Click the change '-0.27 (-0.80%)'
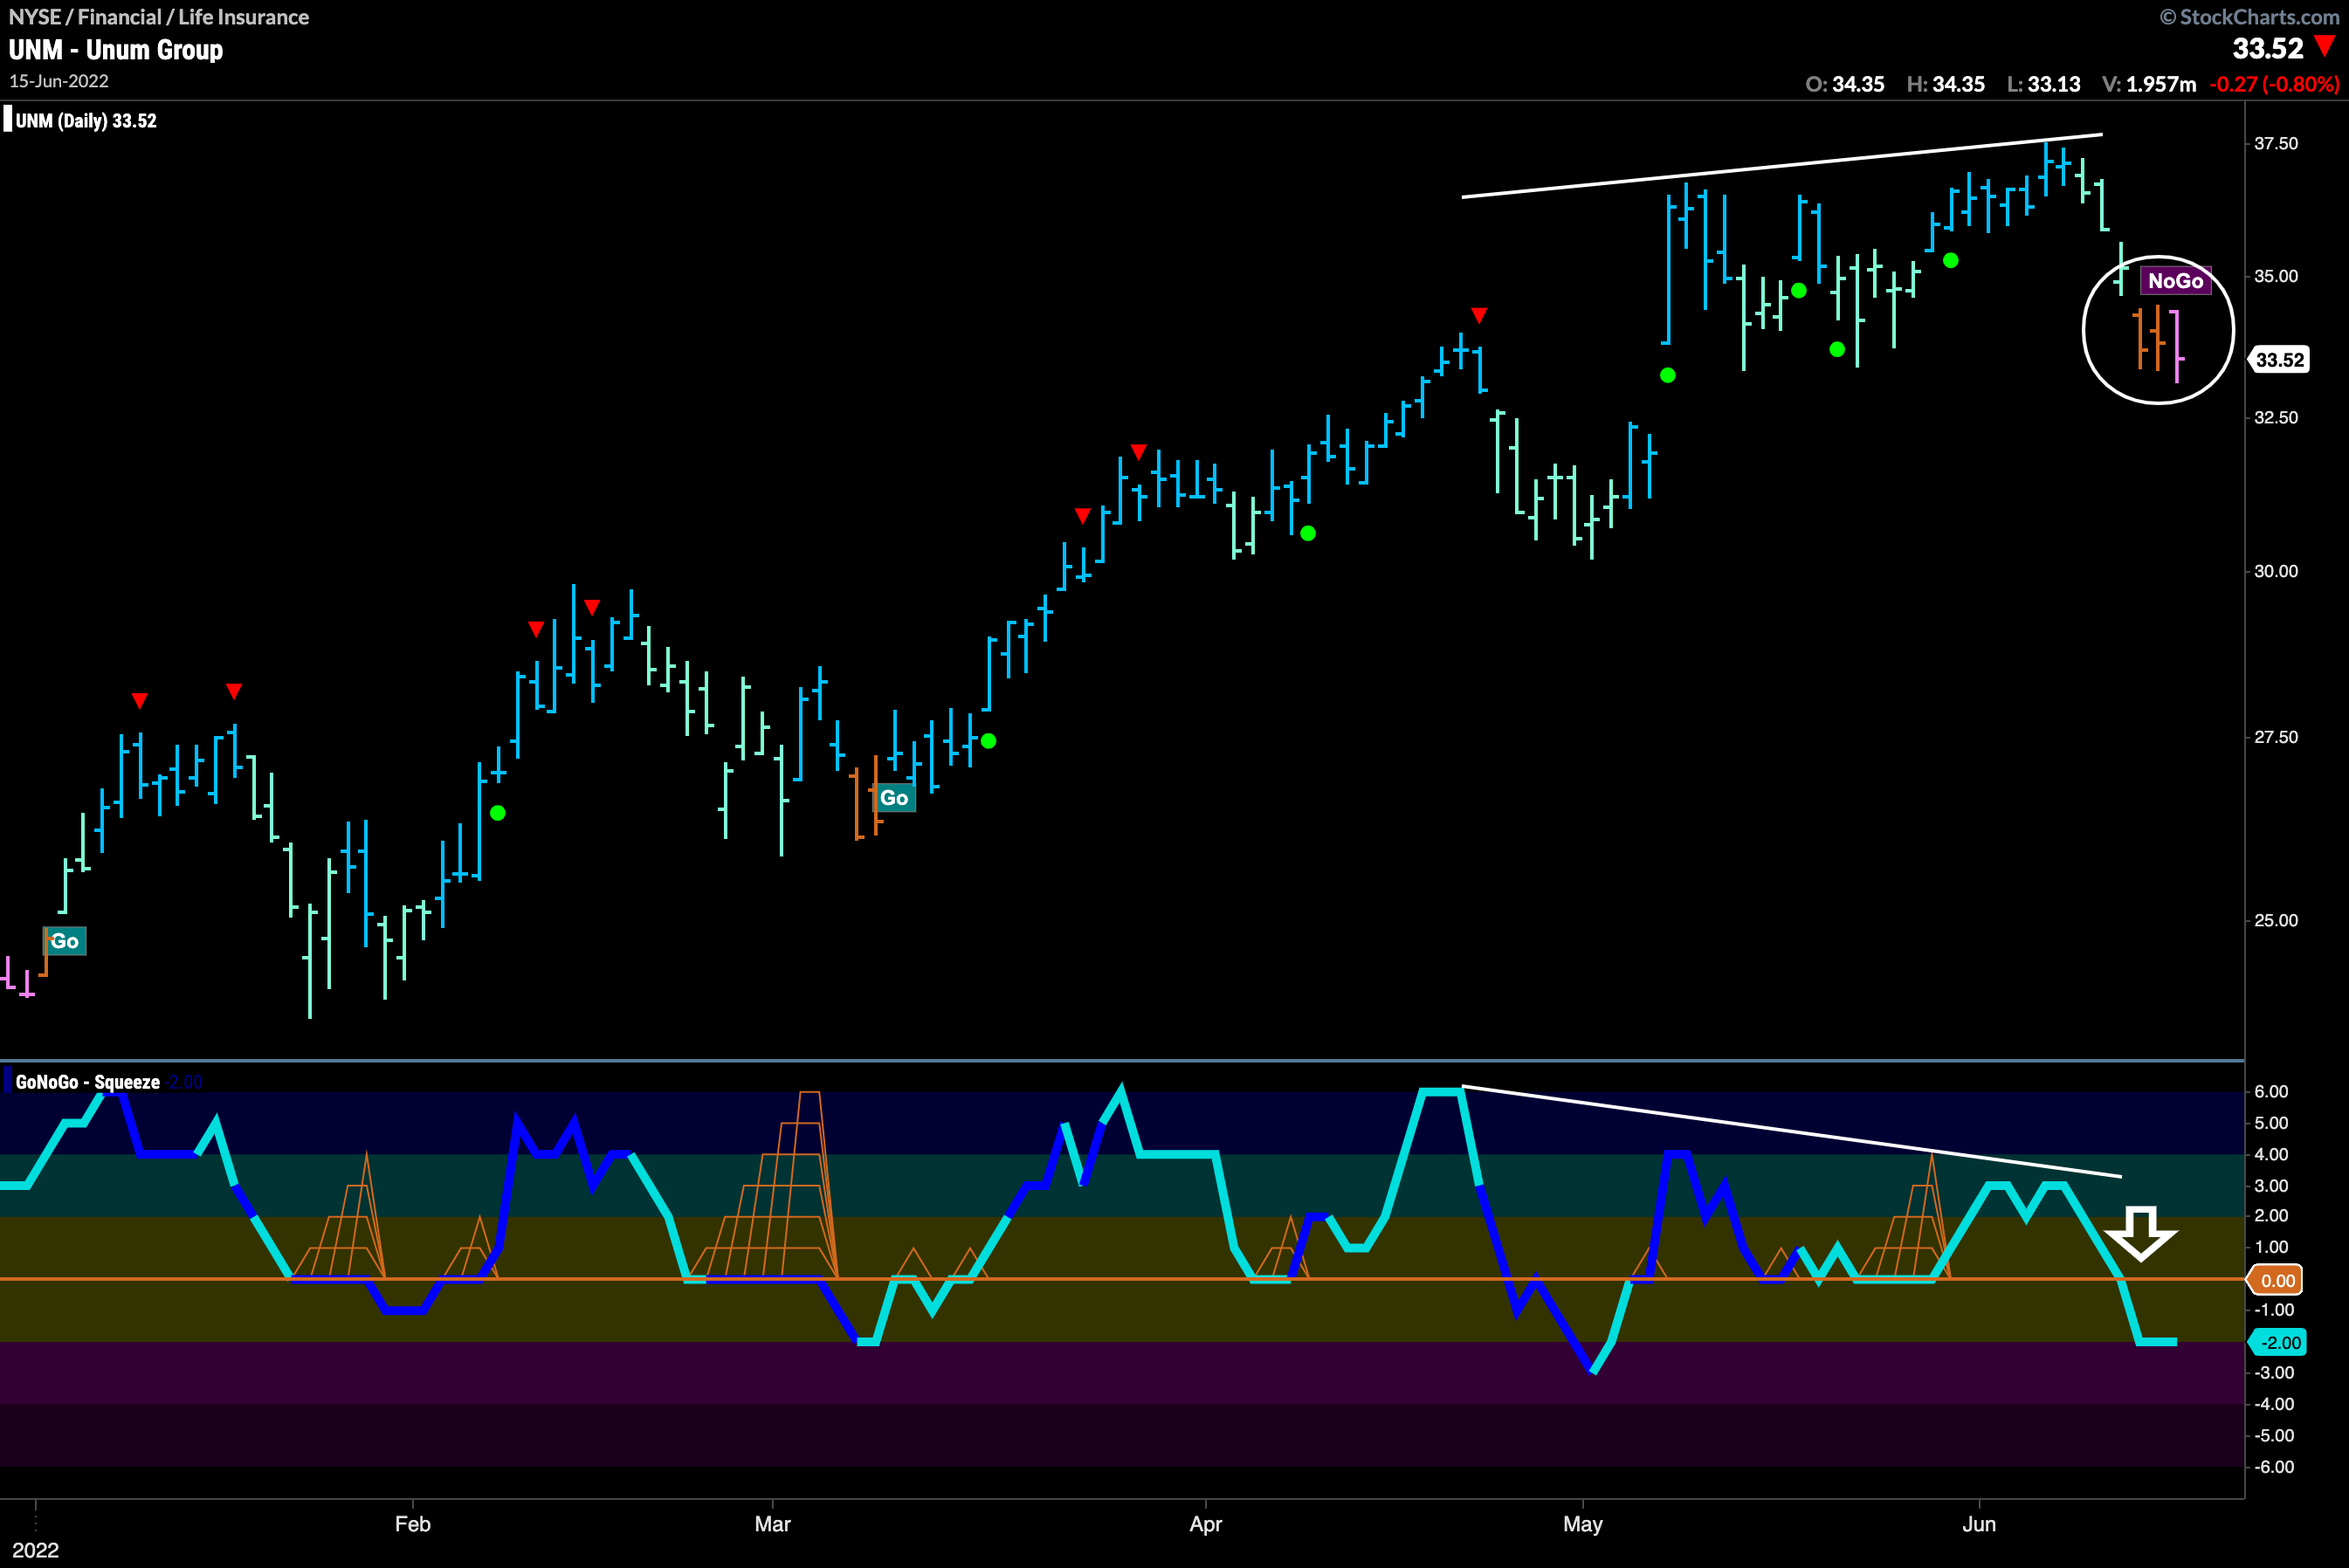Screen dimensions: 2349x1568 (x=2274, y=84)
